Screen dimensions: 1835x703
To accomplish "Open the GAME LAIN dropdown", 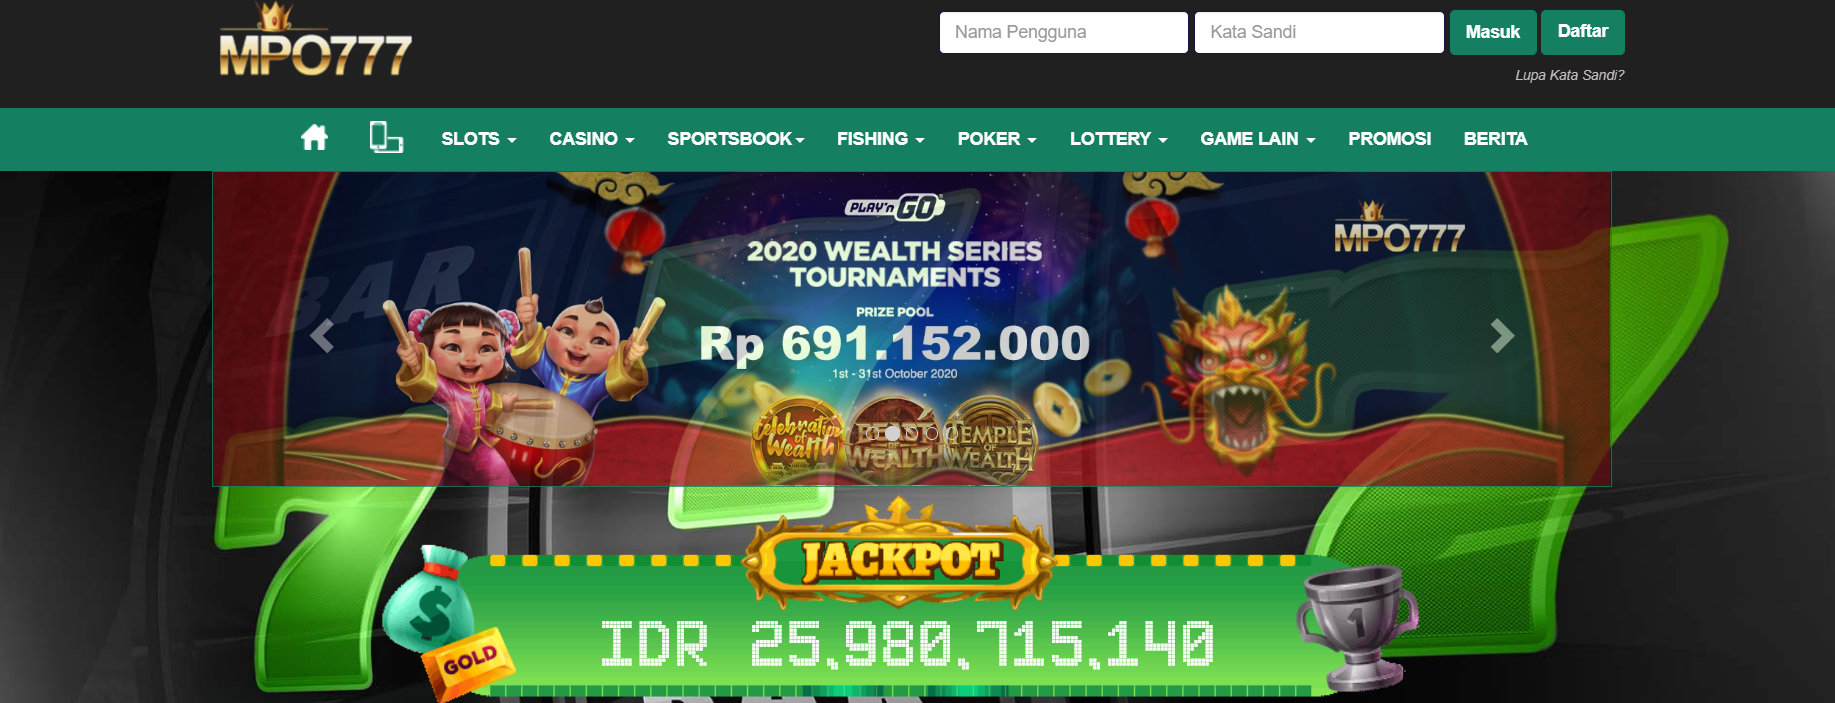I will coord(1258,139).
